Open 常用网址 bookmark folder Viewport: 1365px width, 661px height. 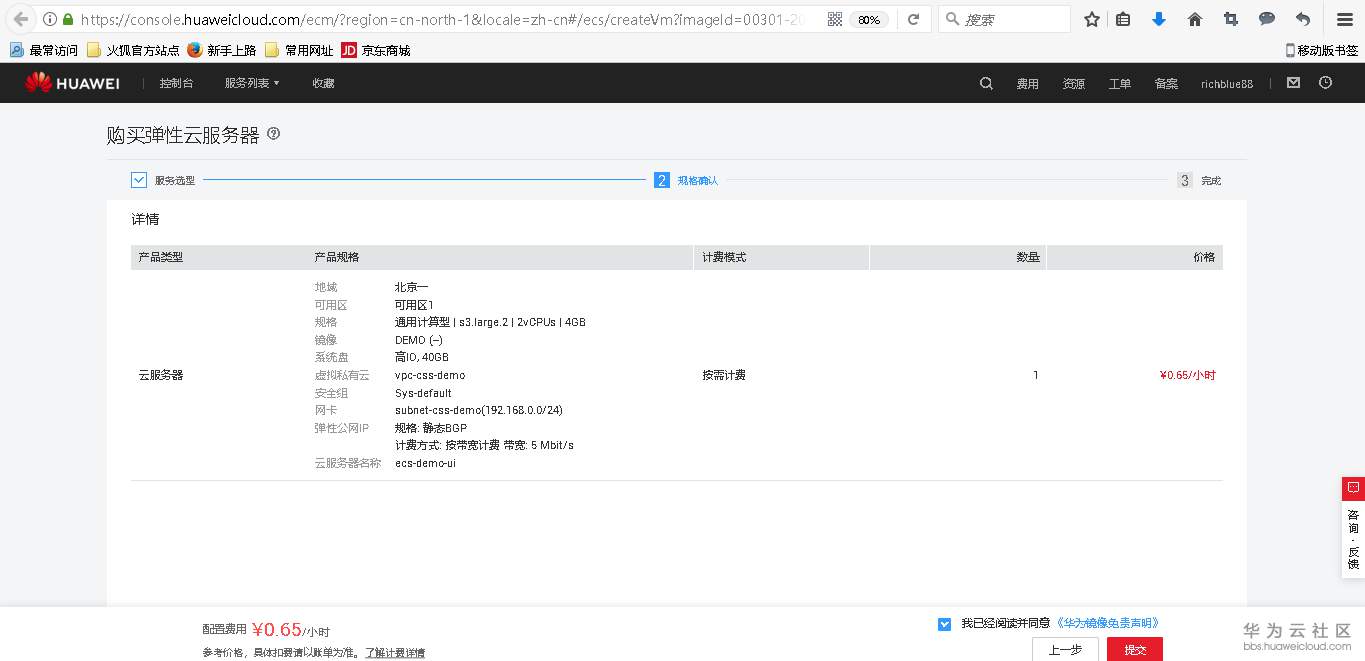tap(299, 50)
